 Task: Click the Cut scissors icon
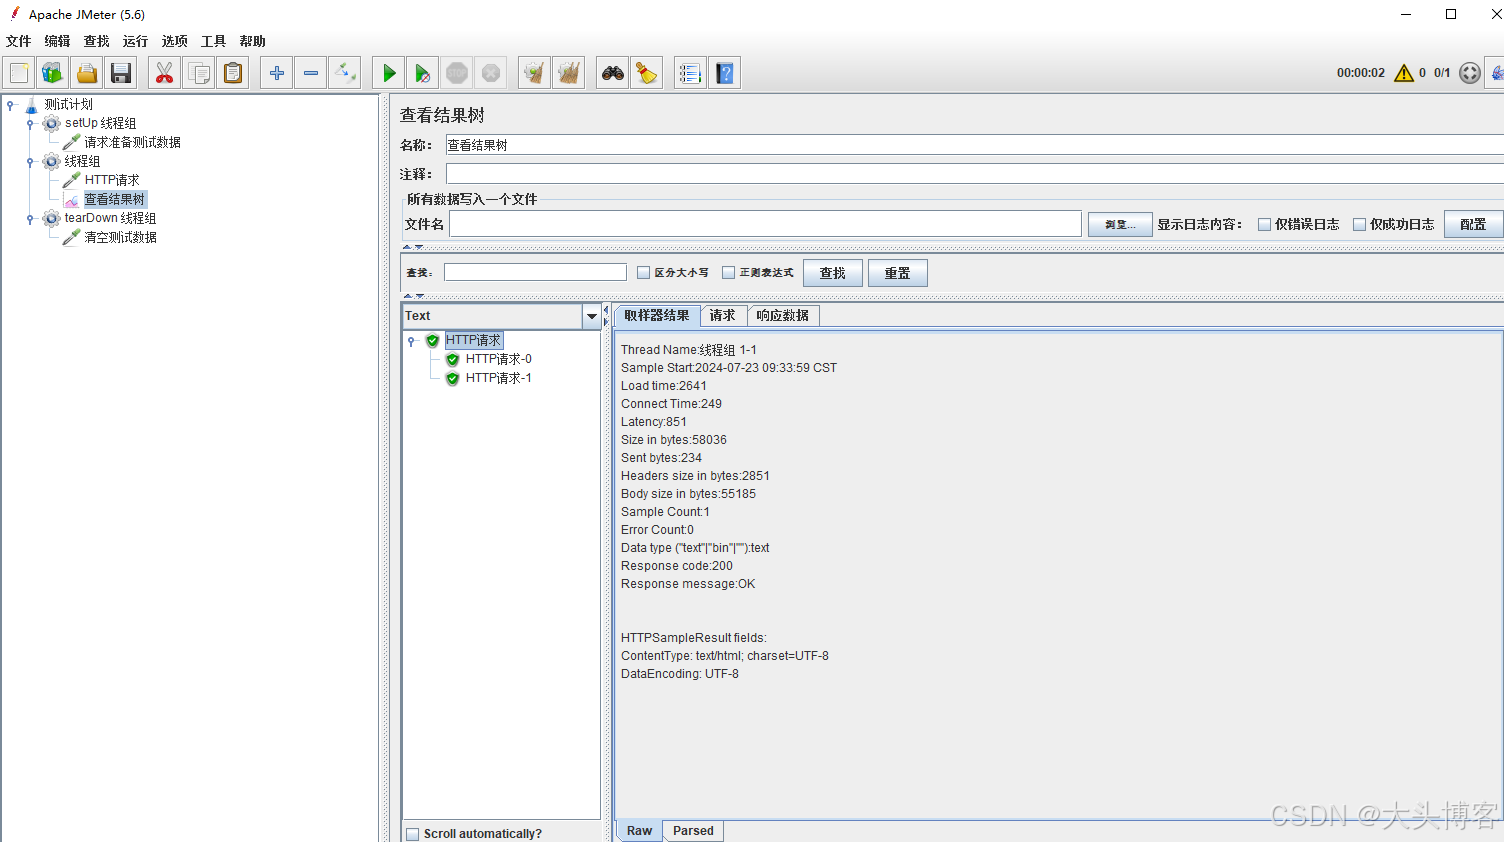pos(165,73)
